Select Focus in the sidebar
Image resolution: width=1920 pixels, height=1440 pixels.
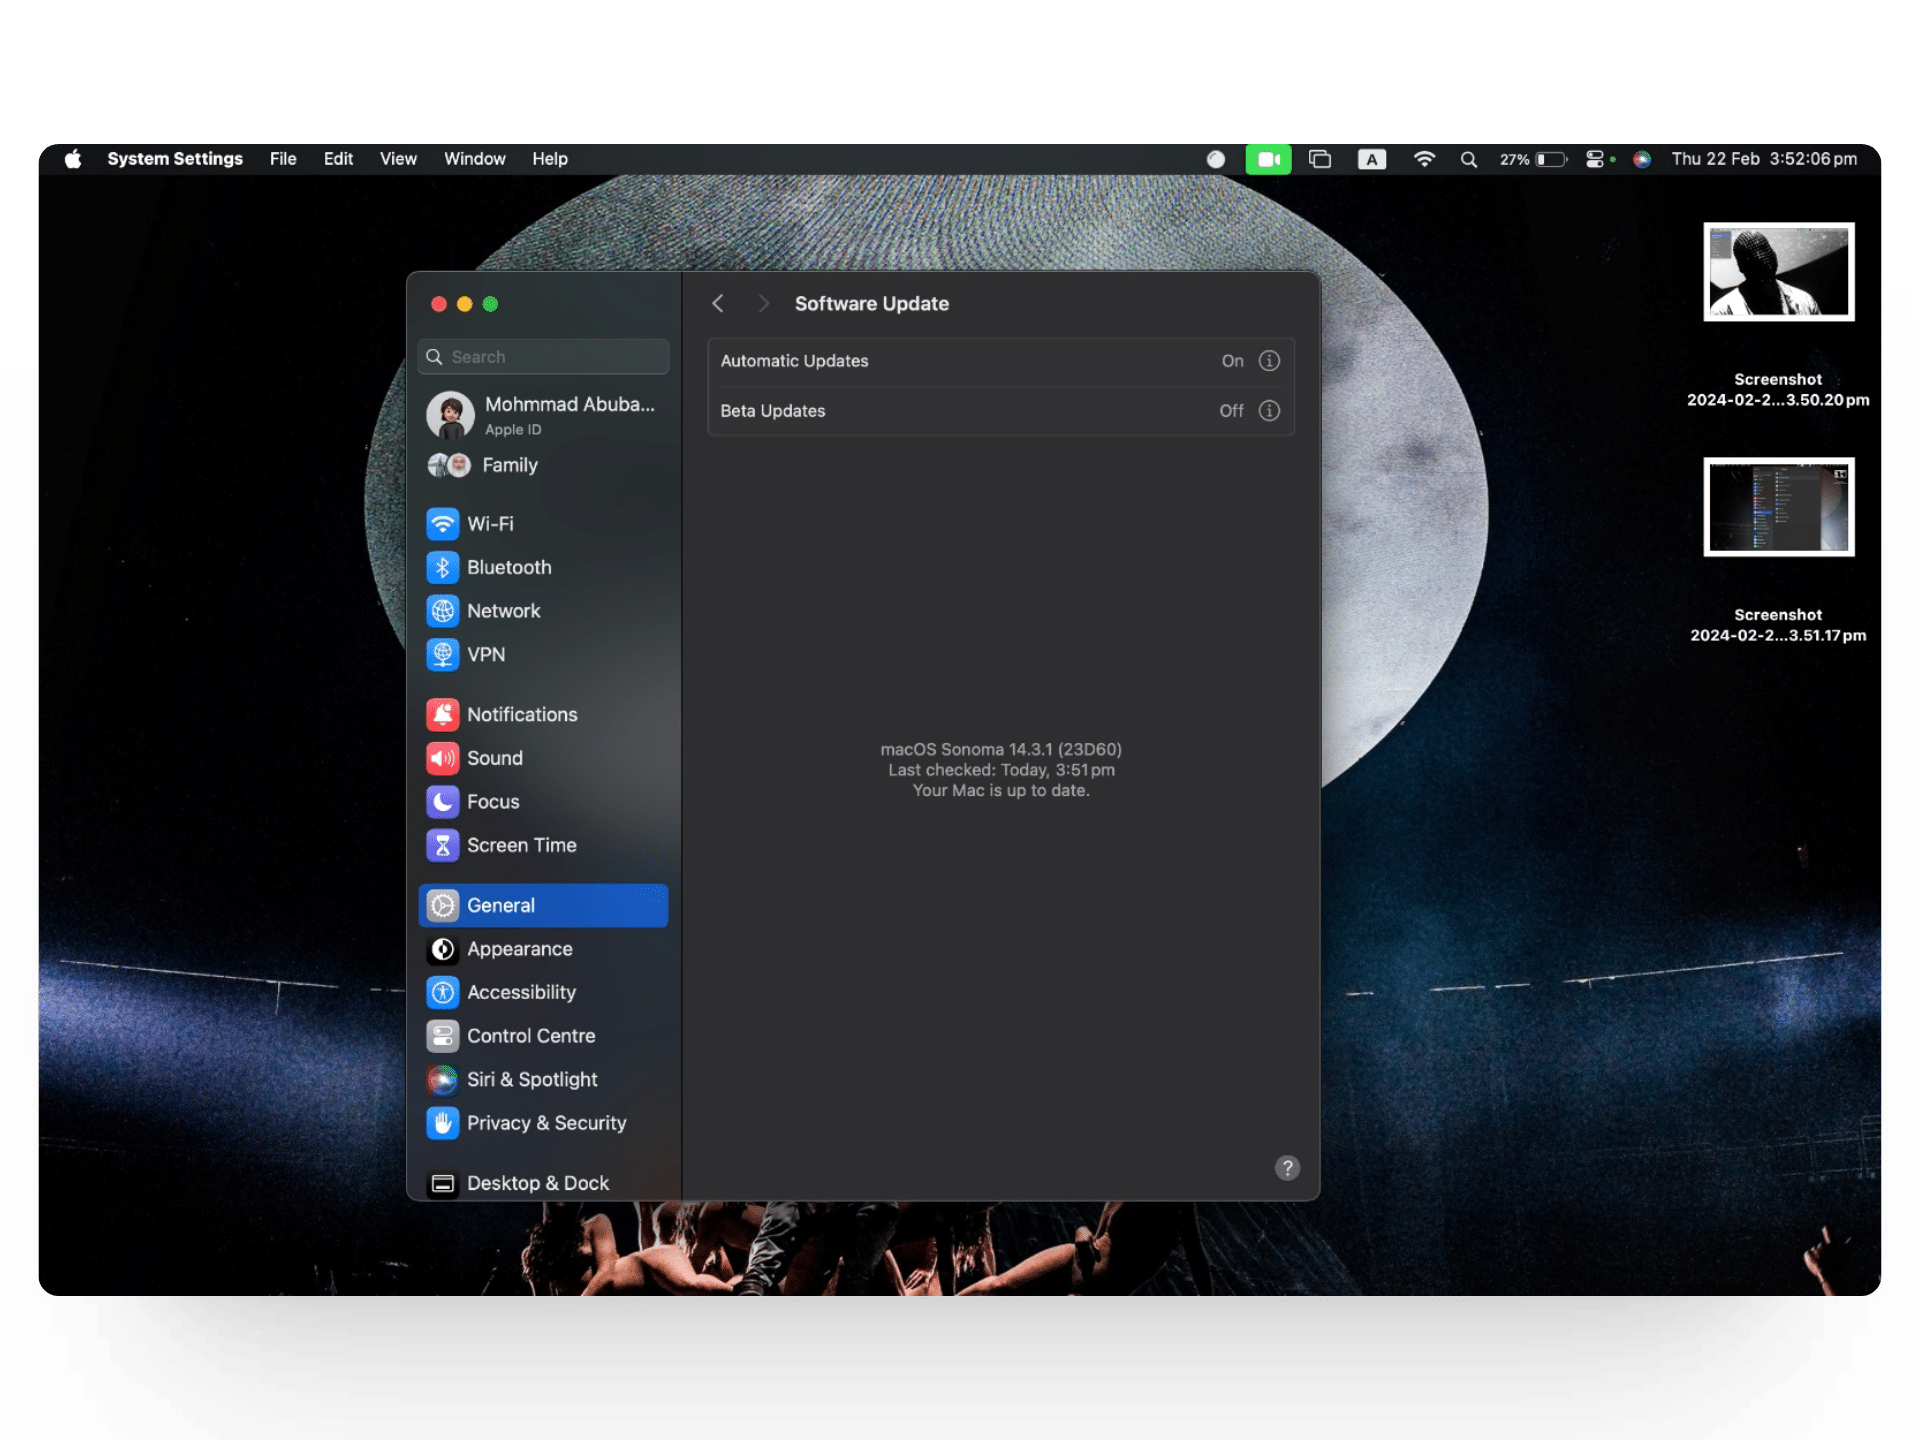pos(492,801)
